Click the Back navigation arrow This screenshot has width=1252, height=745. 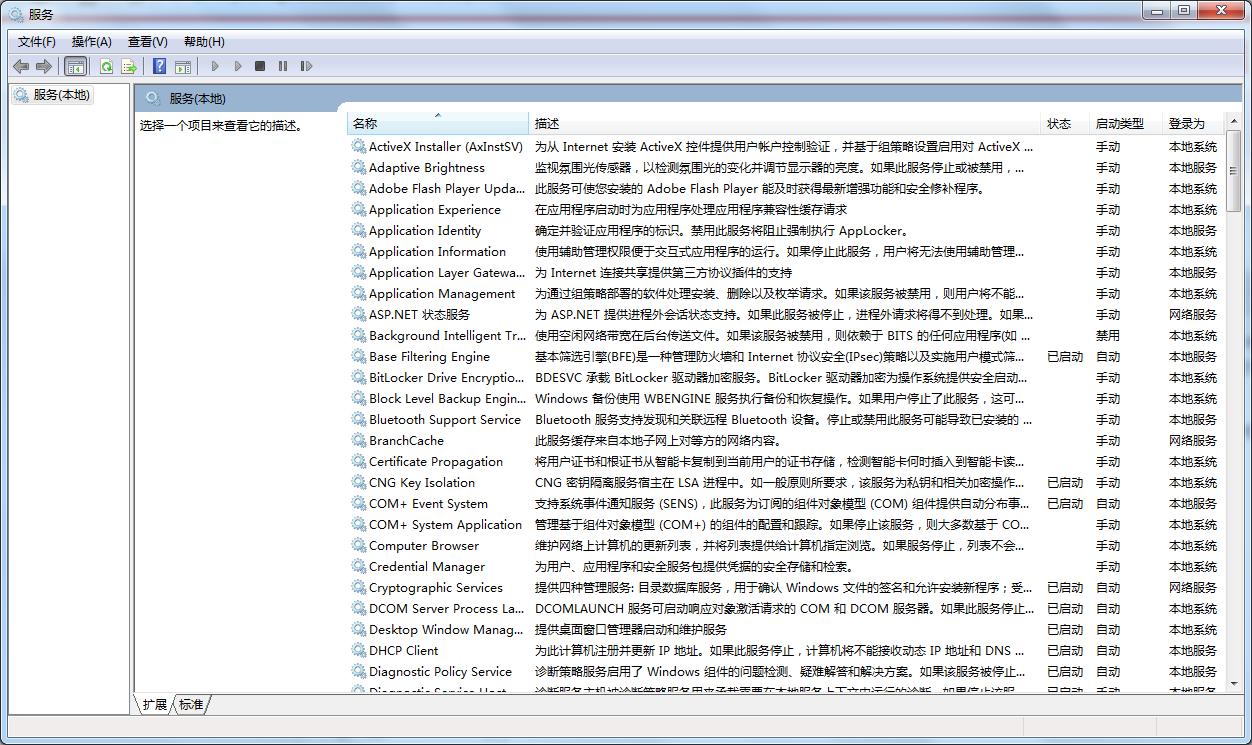(x=21, y=66)
